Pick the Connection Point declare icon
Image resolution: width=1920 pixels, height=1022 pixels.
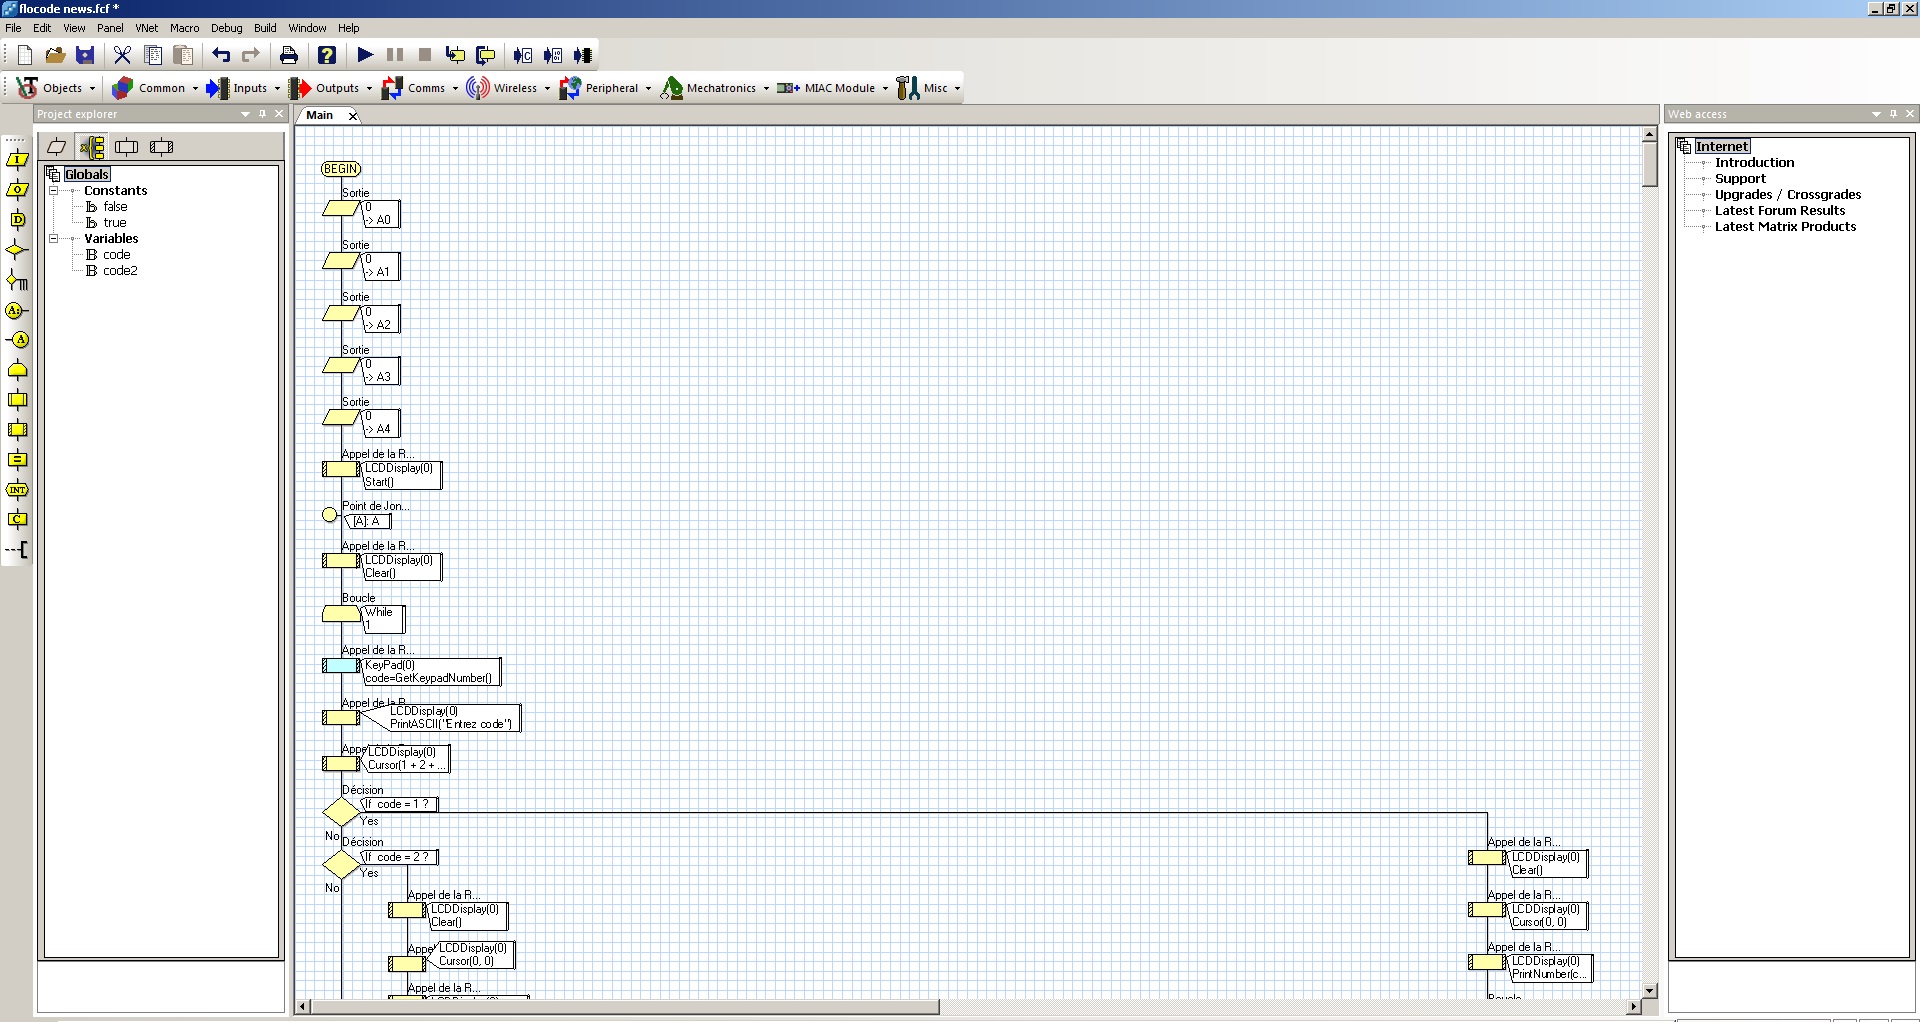click(17, 310)
